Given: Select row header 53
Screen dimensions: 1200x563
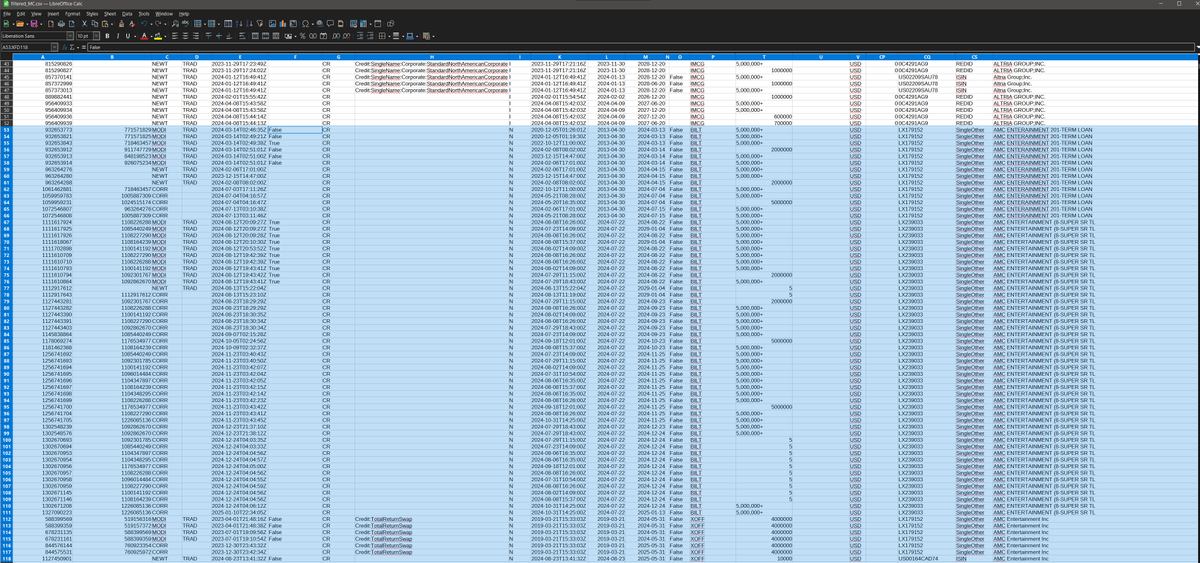Looking at the screenshot, I should point(6,129).
